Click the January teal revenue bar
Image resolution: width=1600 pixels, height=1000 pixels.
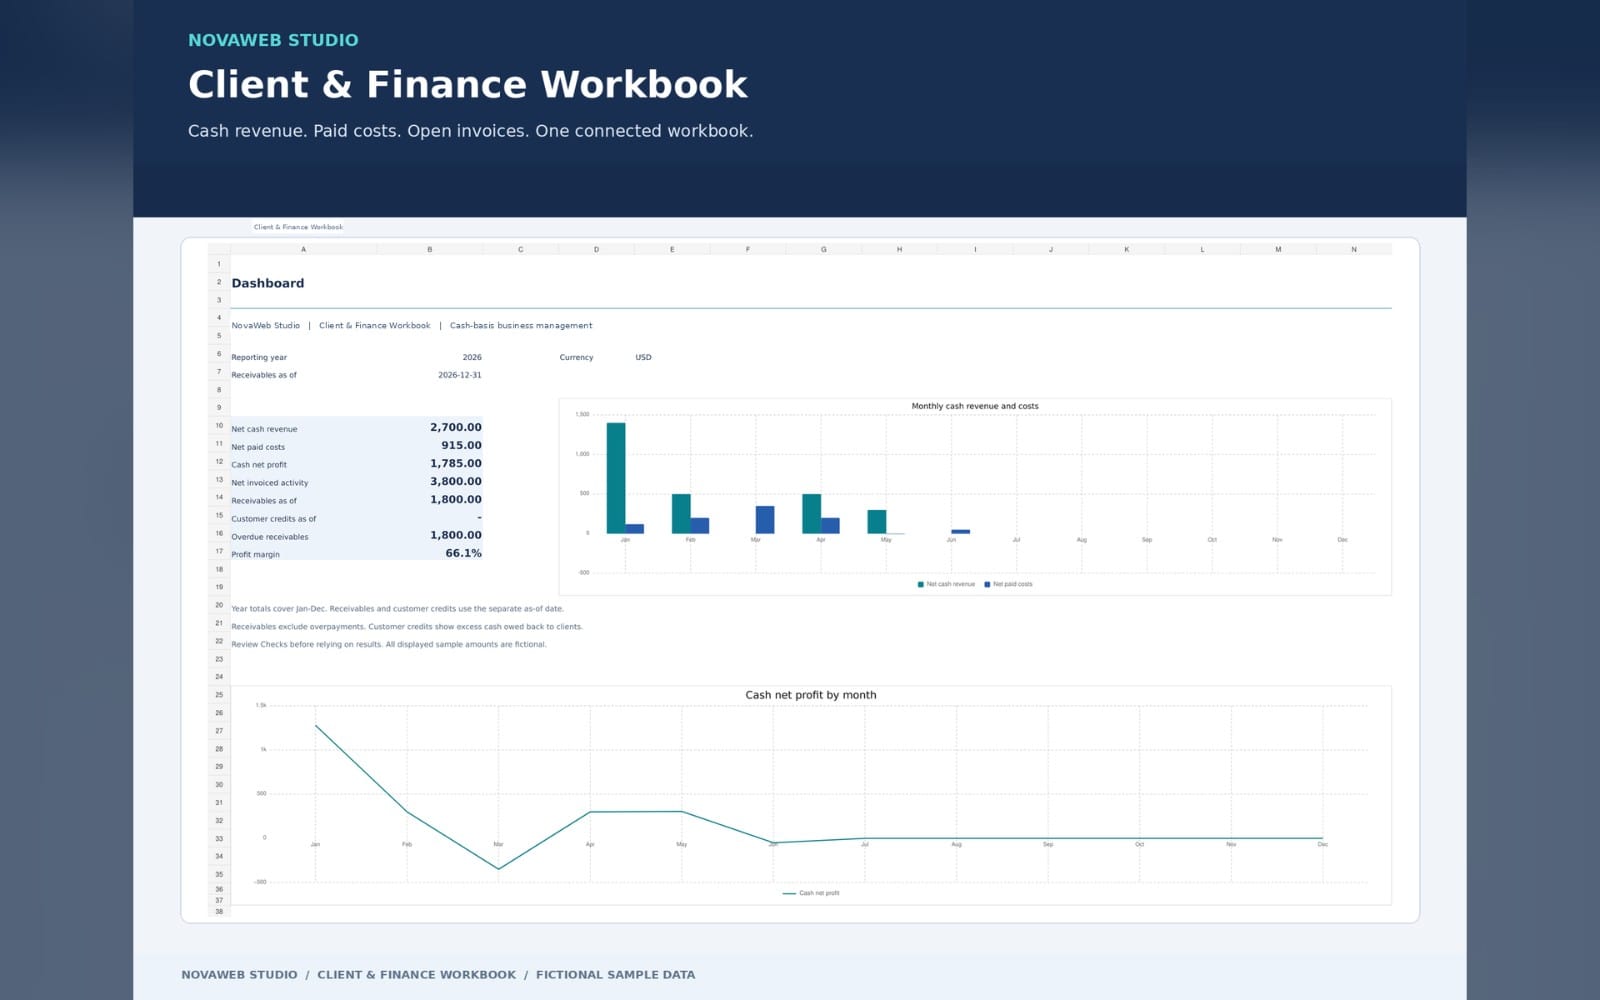(x=616, y=478)
